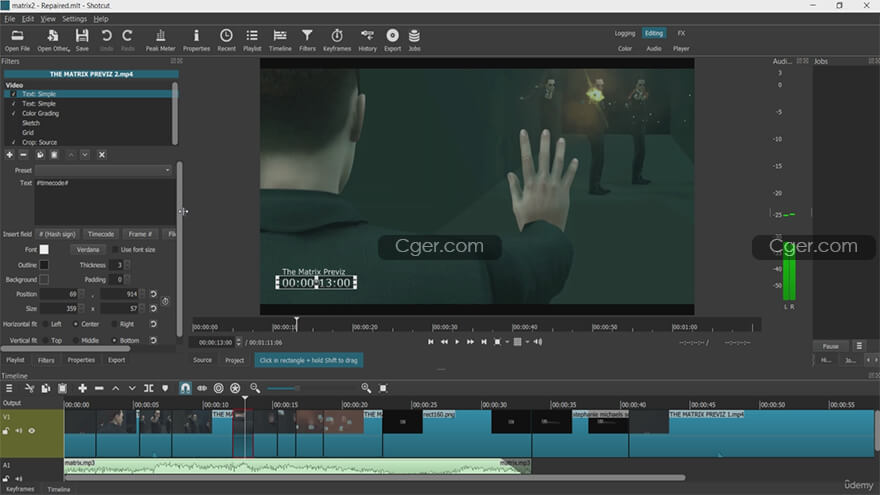Open the File menu
Screen dimensions: 880x495
[x=10, y=19]
